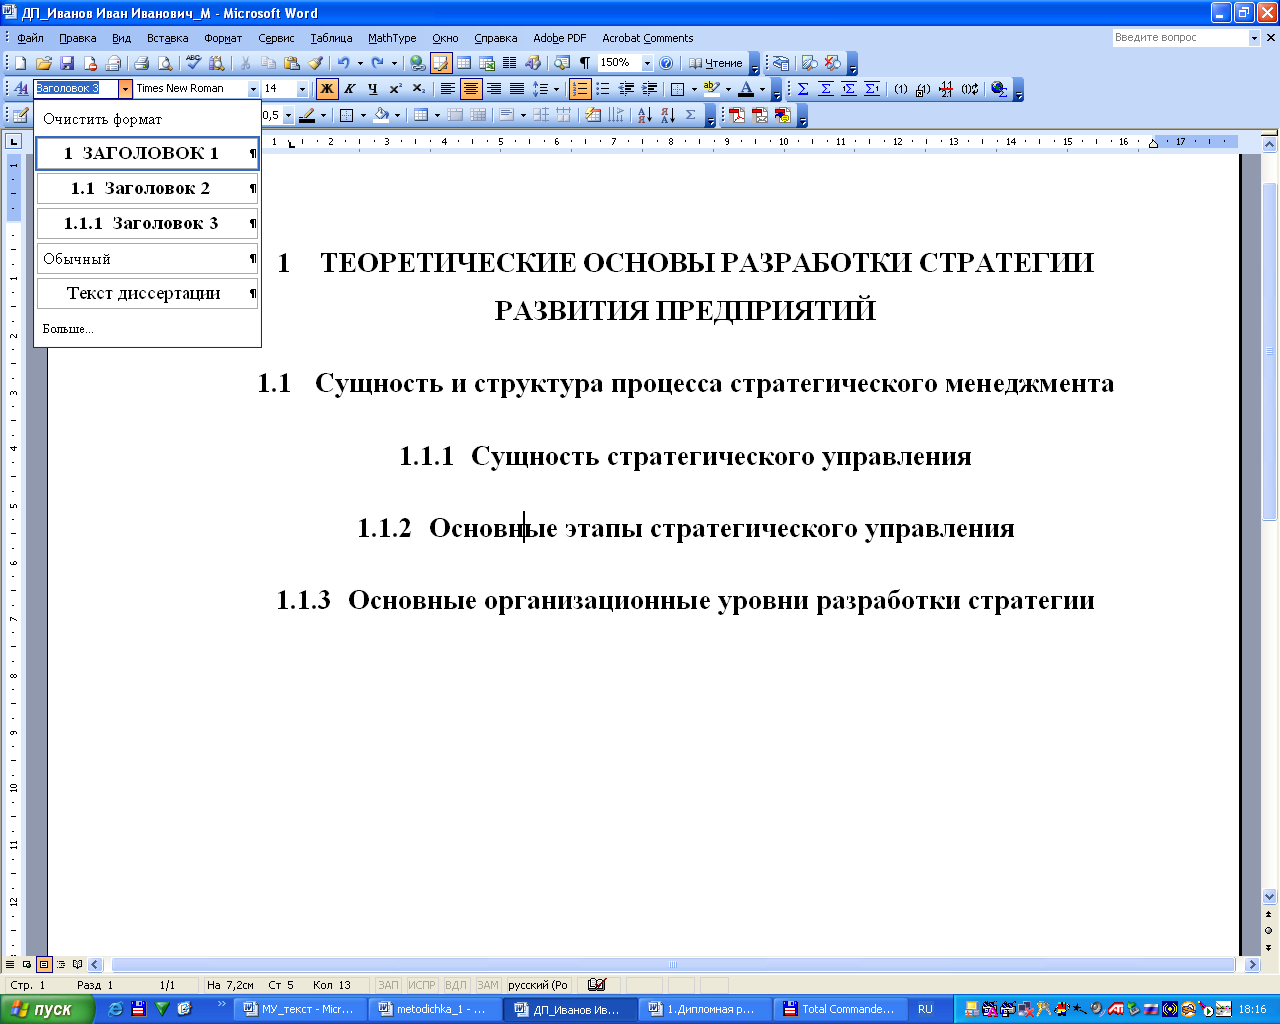Screen dimensions: 1280x1024
Task: Click the Save icon in the toolbar
Action: 67,63
